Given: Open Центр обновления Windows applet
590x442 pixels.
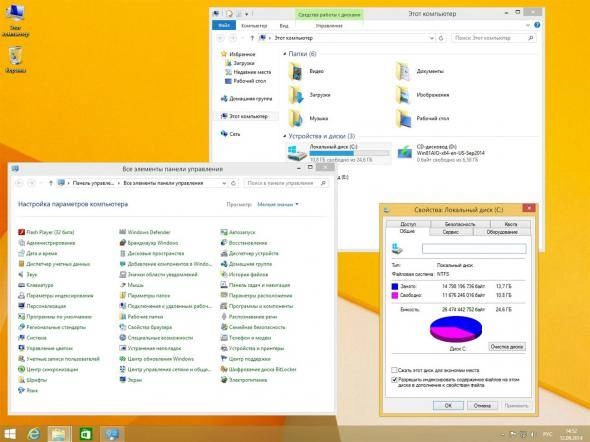Looking at the screenshot, I should click(157, 358).
